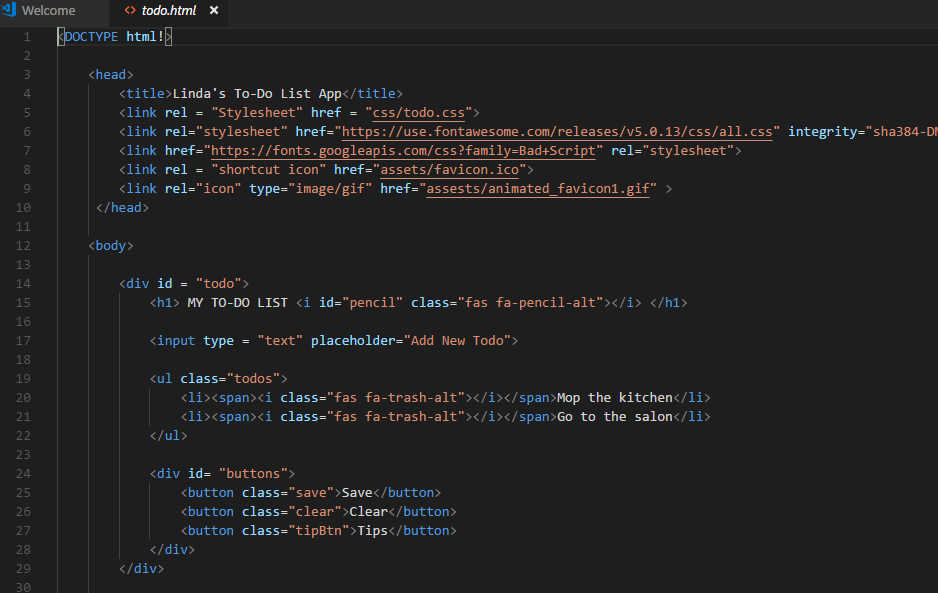Click the opening head tag

click(x=111, y=75)
